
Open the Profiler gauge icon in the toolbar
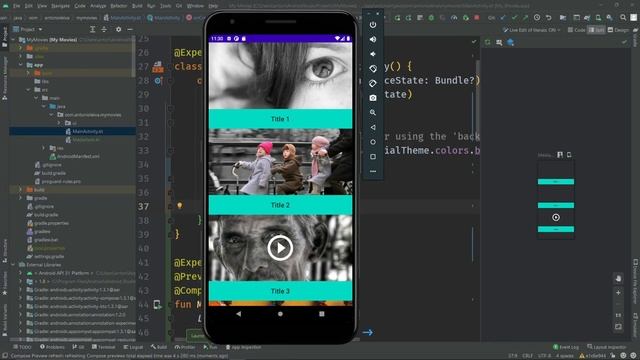click(454, 18)
